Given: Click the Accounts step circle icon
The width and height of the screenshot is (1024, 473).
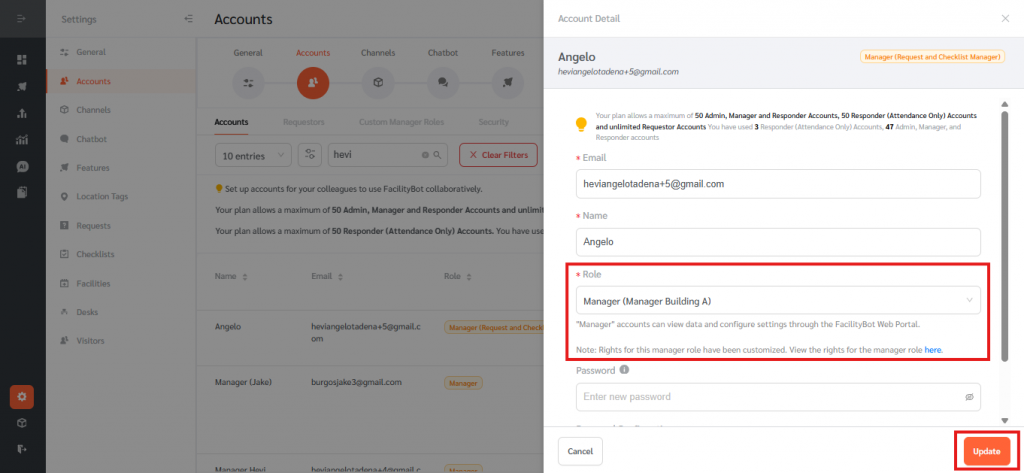Looking at the screenshot, I should [x=312, y=82].
